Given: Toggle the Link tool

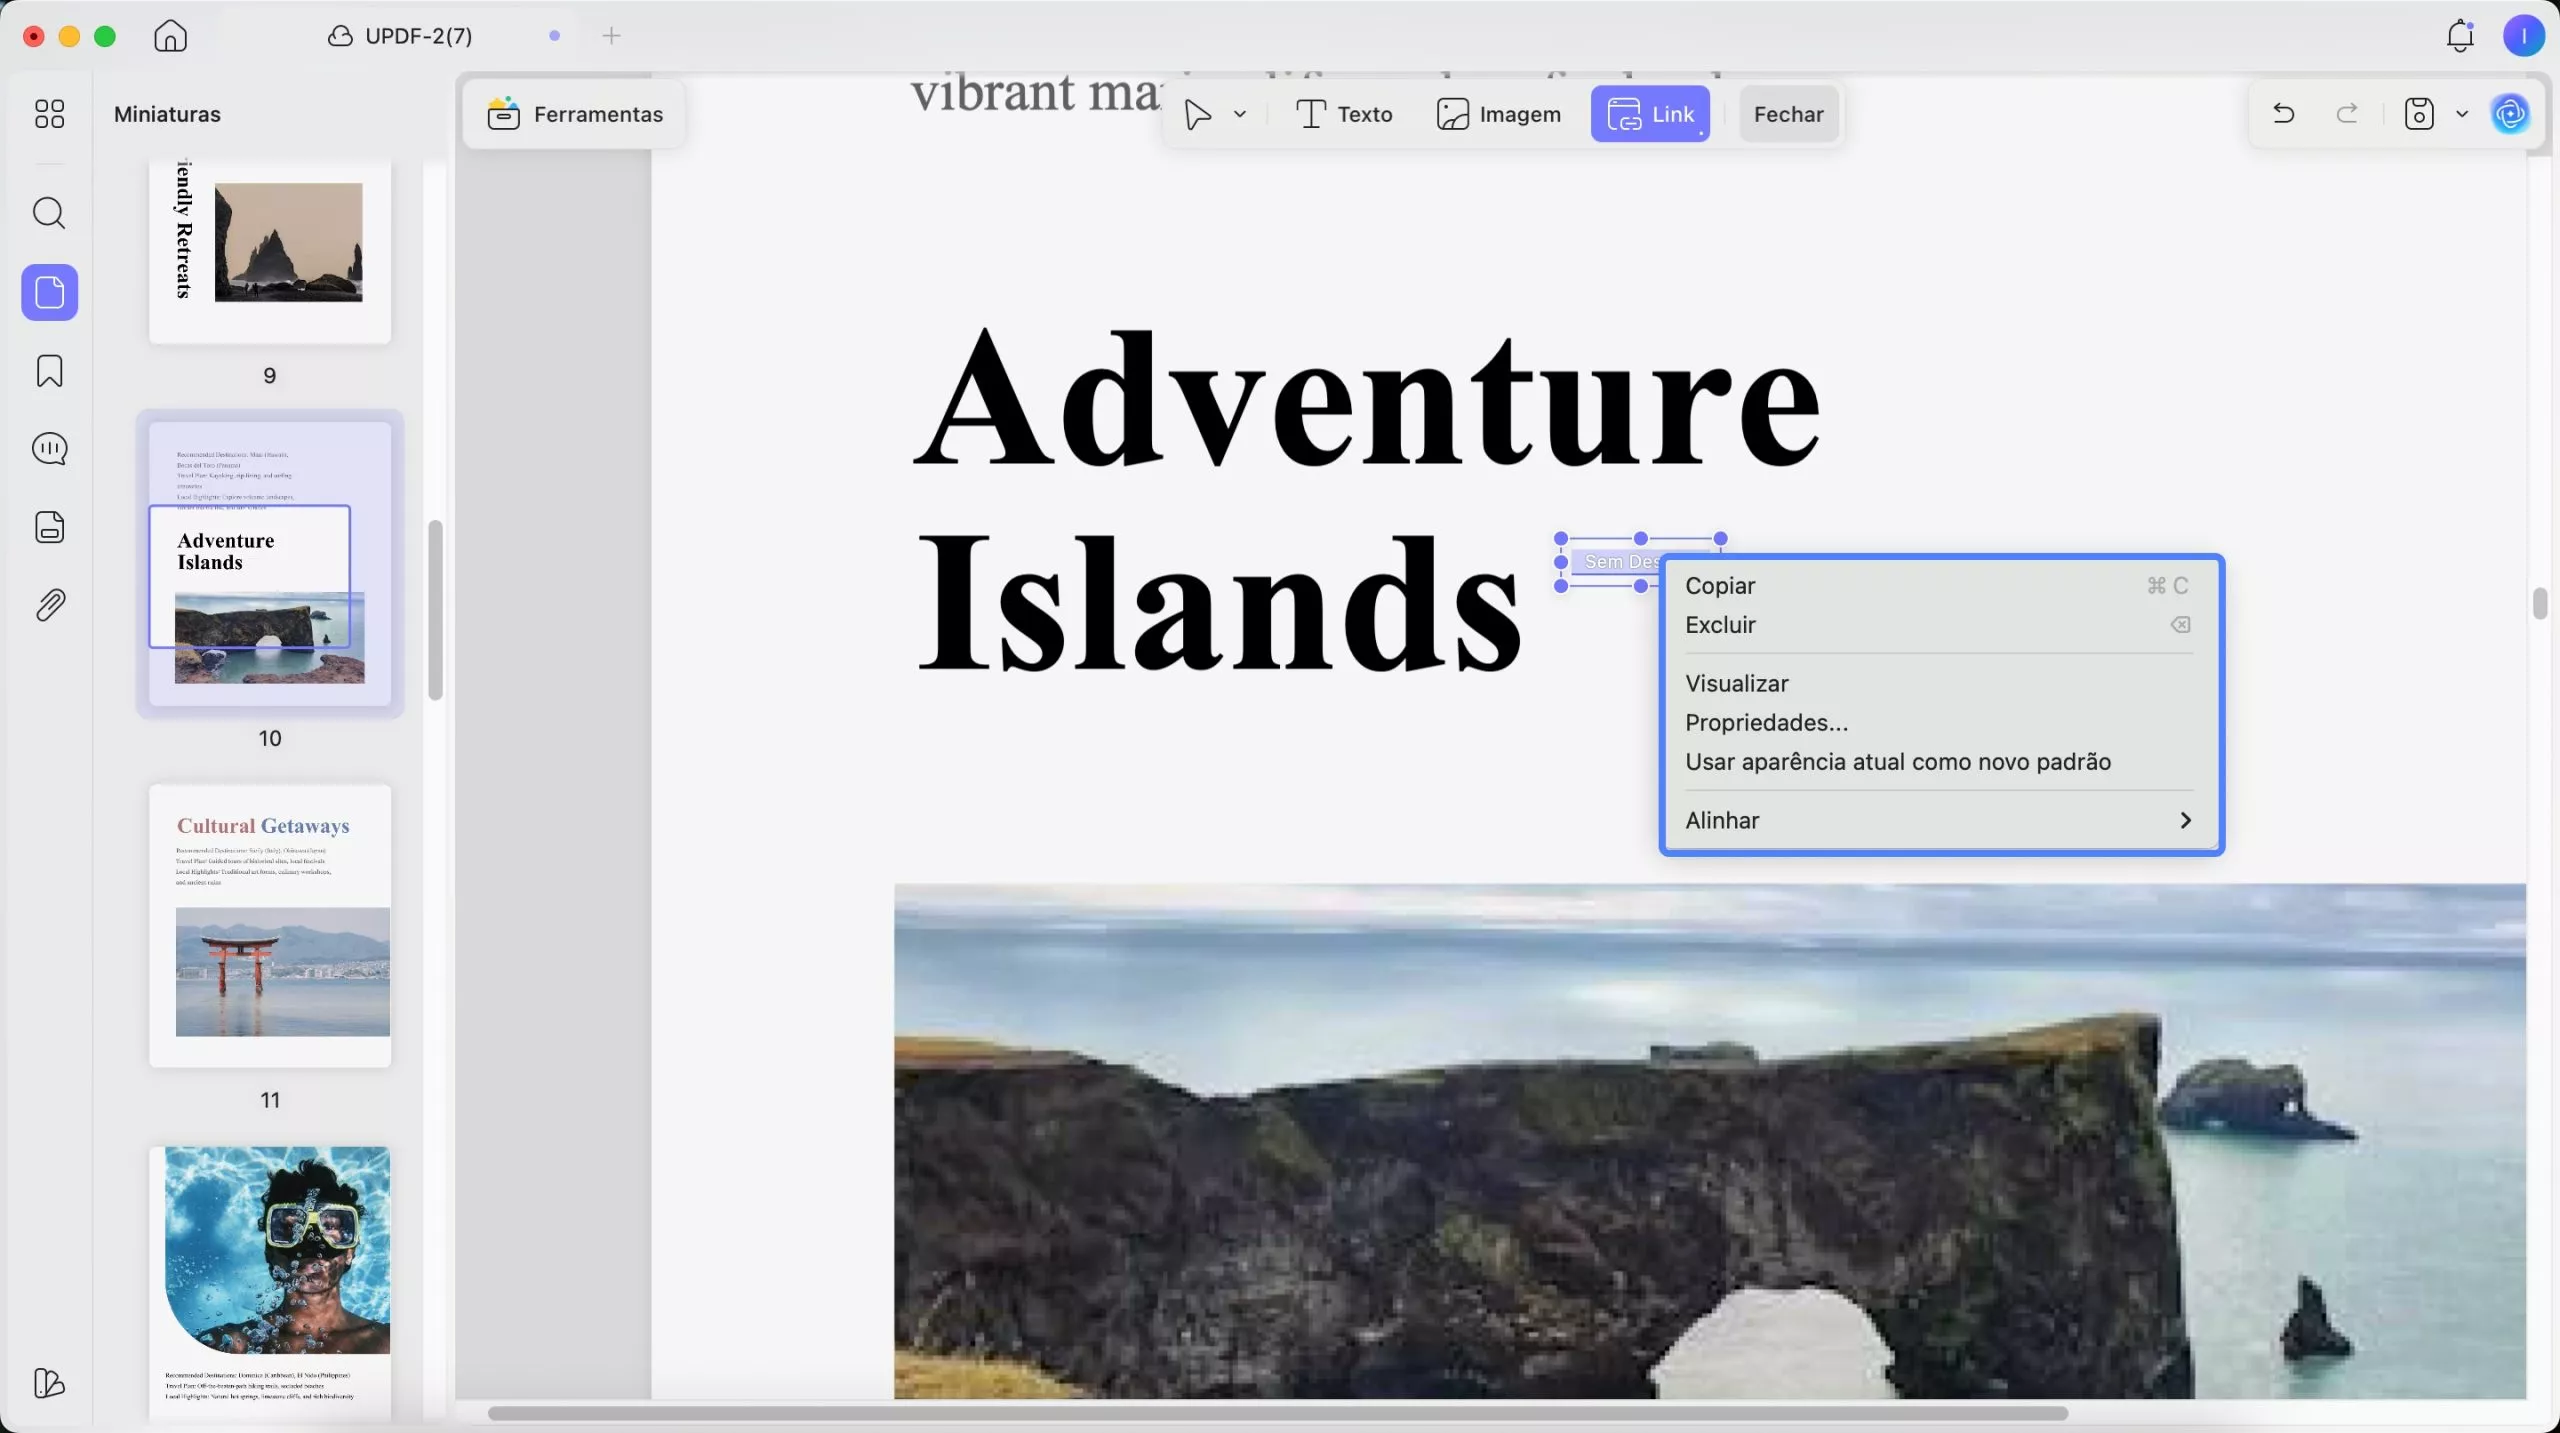Looking at the screenshot, I should point(1650,114).
